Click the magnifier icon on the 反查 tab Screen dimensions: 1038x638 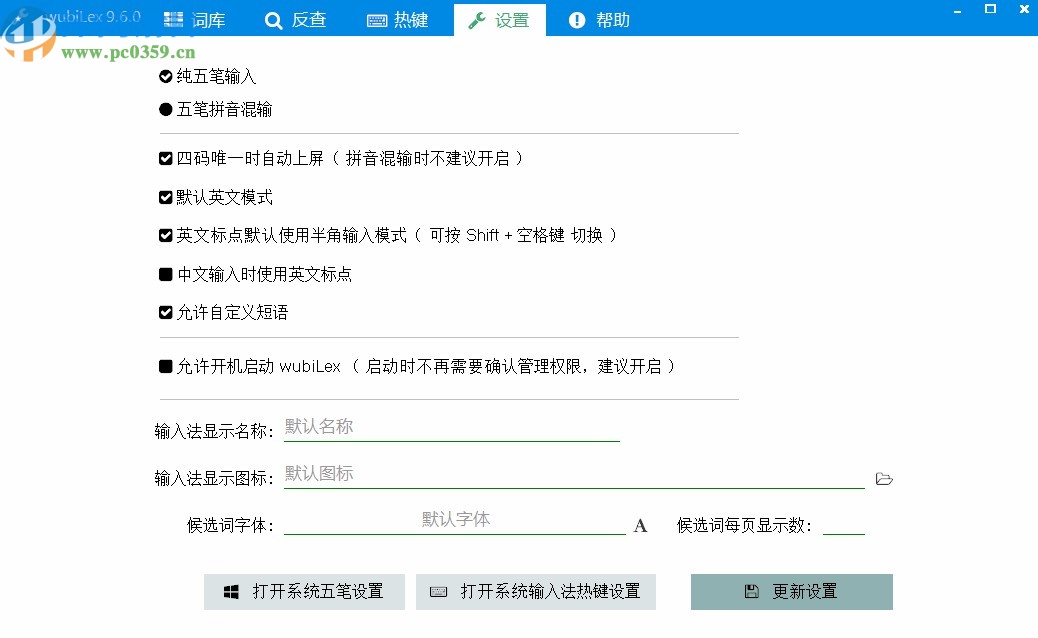(x=270, y=19)
